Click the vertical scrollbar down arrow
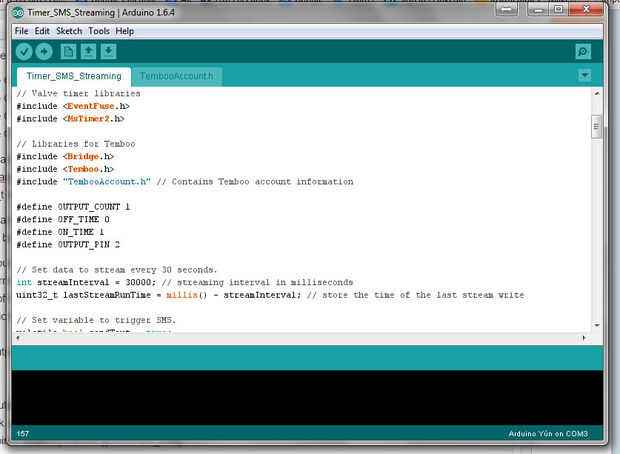Viewport: 620px width, 454px height. (597, 325)
